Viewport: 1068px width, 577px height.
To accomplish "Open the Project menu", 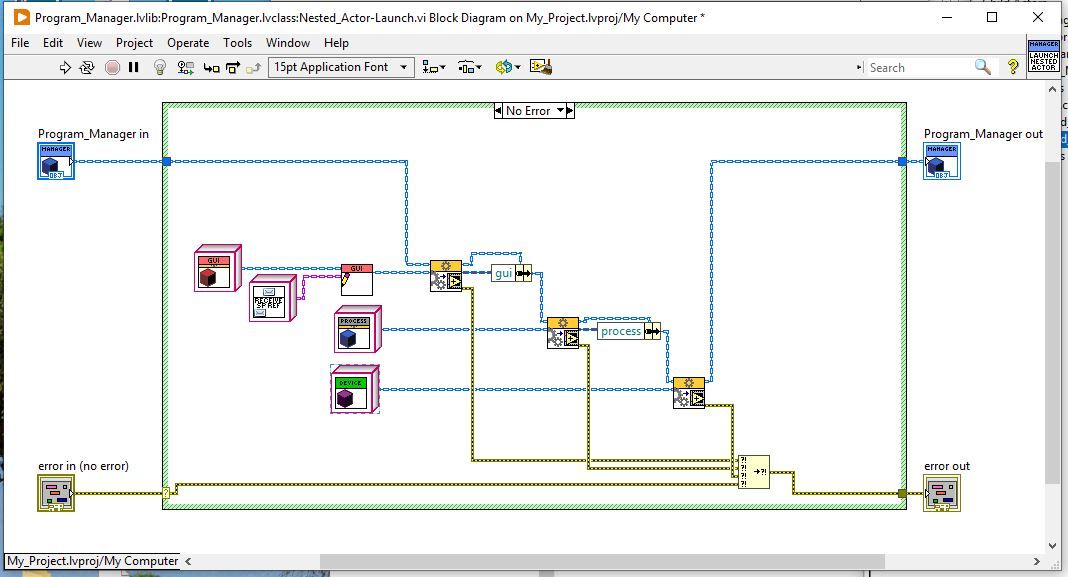I will (x=134, y=43).
